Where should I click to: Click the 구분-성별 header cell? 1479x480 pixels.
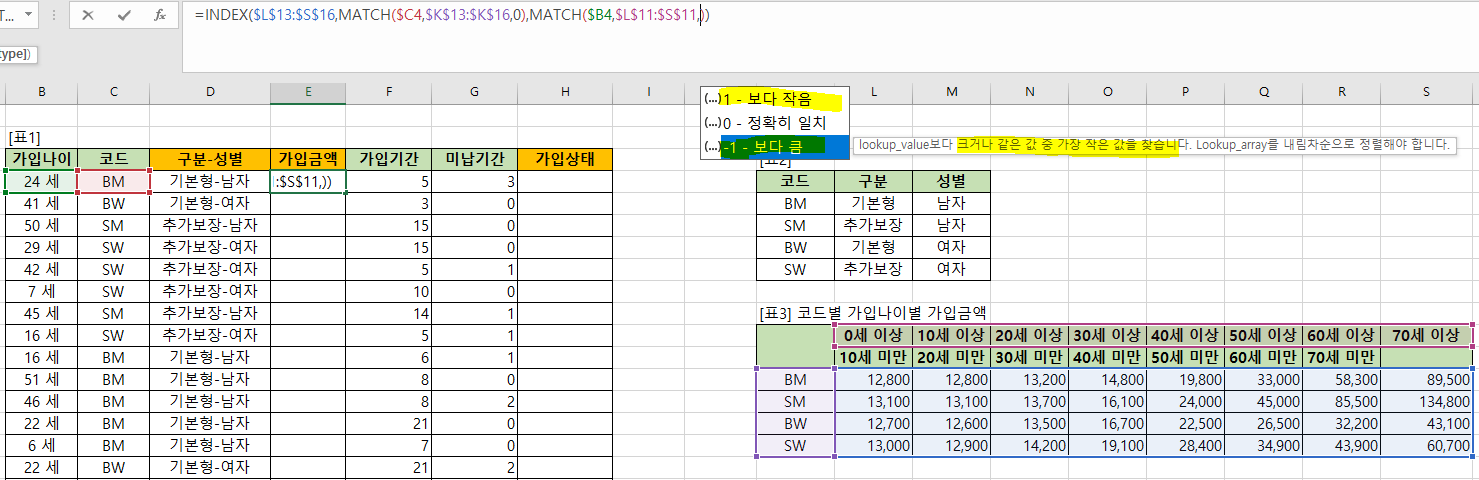[210, 159]
